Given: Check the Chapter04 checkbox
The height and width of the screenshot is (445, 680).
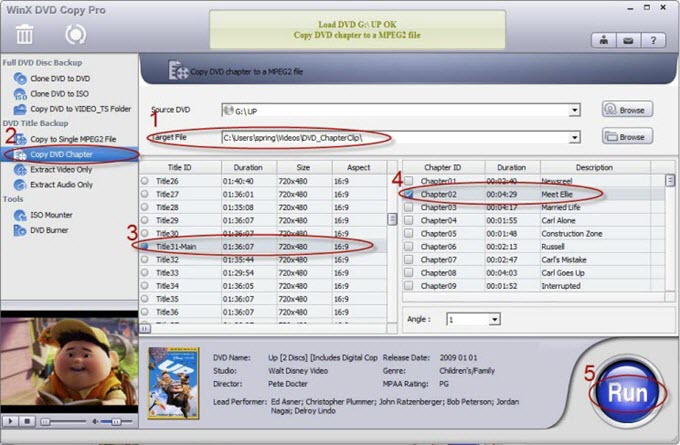Looking at the screenshot, I should coord(409,220).
